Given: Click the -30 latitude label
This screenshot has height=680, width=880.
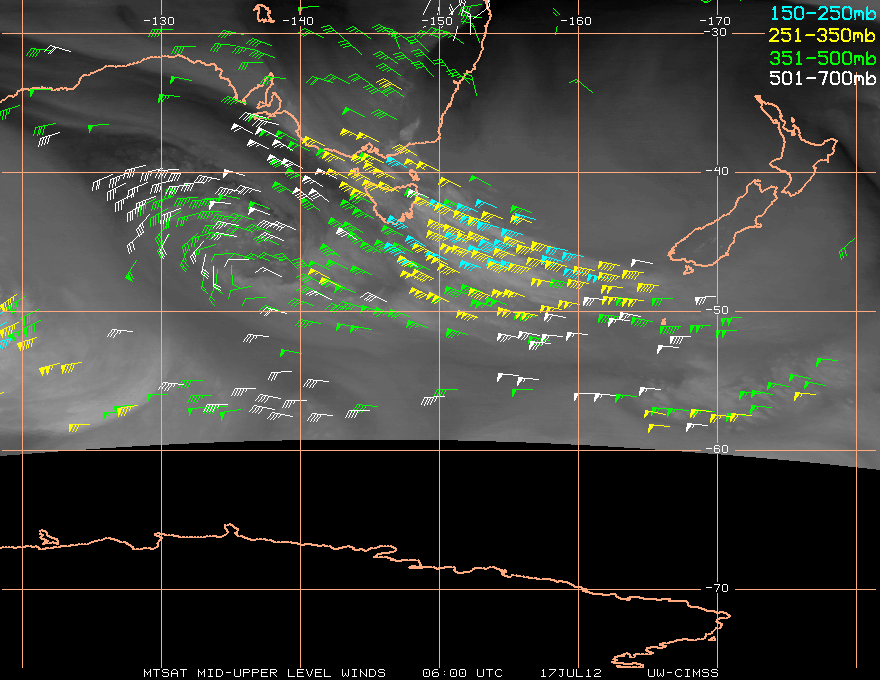Looking at the screenshot, I should pos(715,32).
